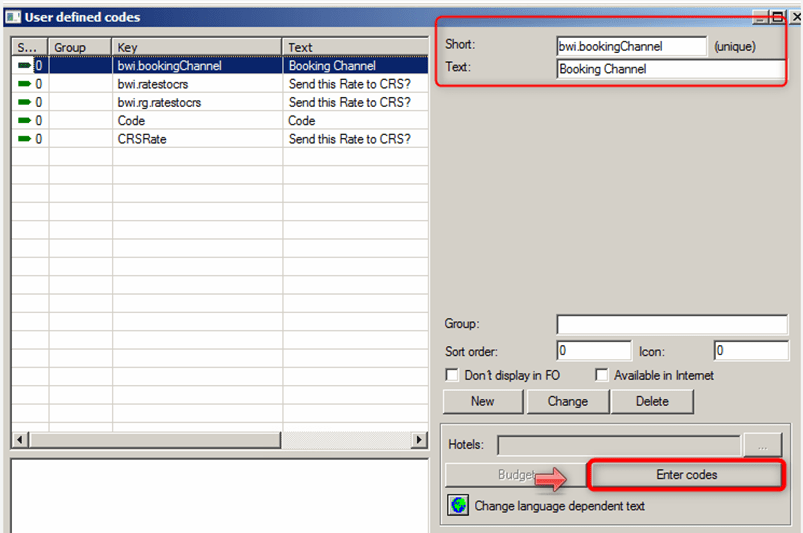Close the User defined codes window
The height and width of the screenshot is (533, 803).
click(796, 17)
